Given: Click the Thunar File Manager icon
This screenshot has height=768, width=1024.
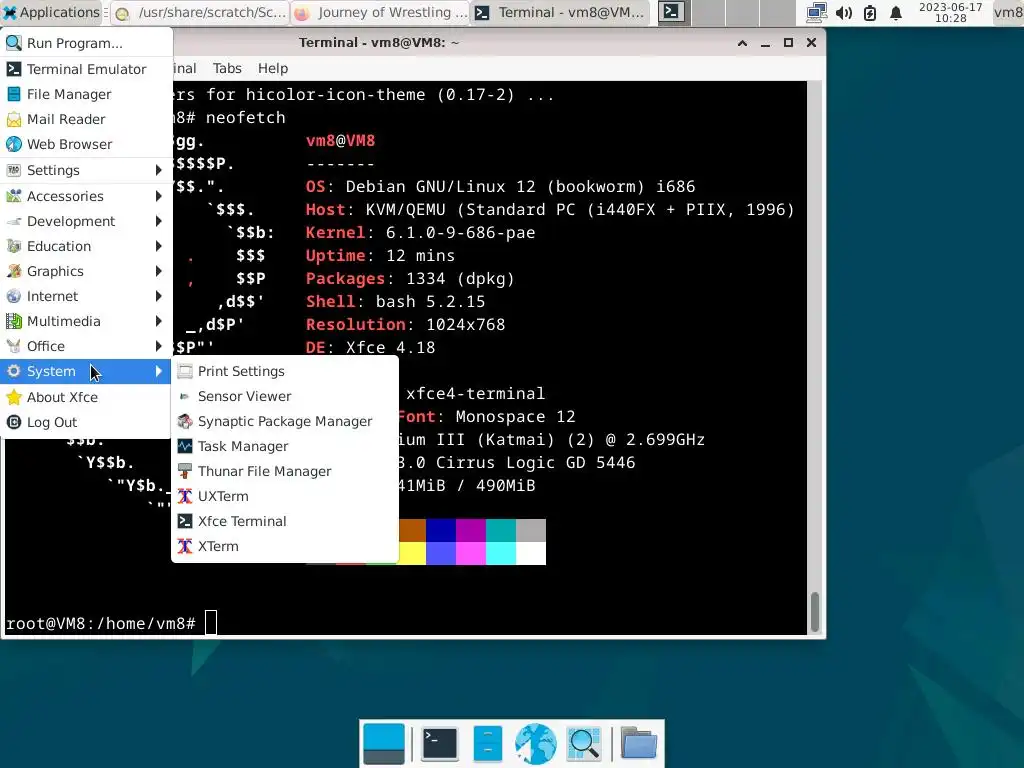Looking at the screenshot, I should tap(185, 471).
